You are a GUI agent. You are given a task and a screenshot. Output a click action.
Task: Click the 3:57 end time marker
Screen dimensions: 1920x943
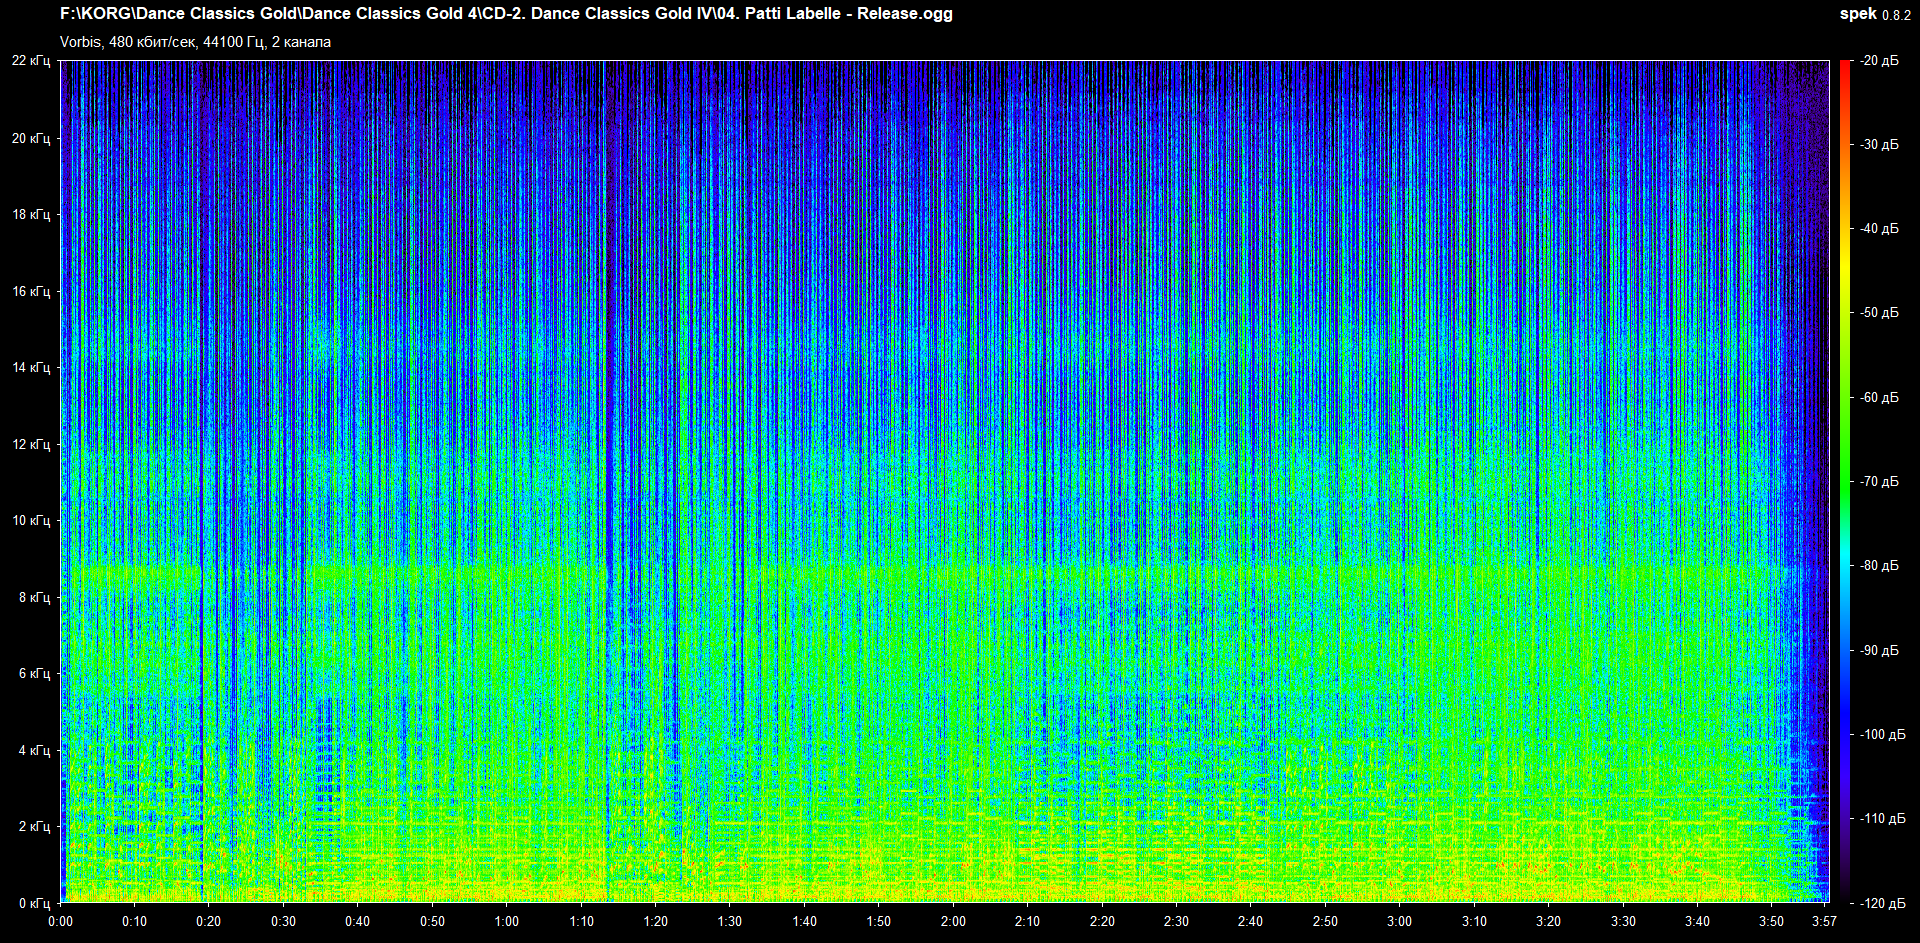tap(1824, 921)
